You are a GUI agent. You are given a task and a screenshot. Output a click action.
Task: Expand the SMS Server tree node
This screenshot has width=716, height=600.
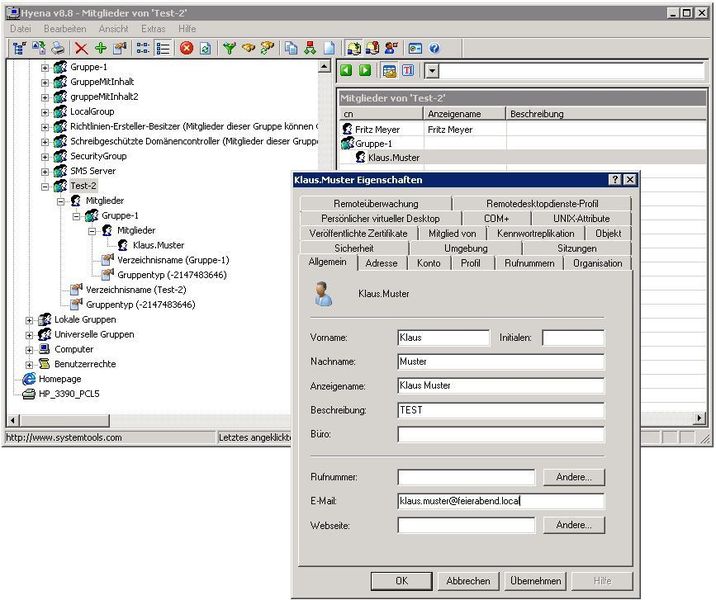(45, 172)
